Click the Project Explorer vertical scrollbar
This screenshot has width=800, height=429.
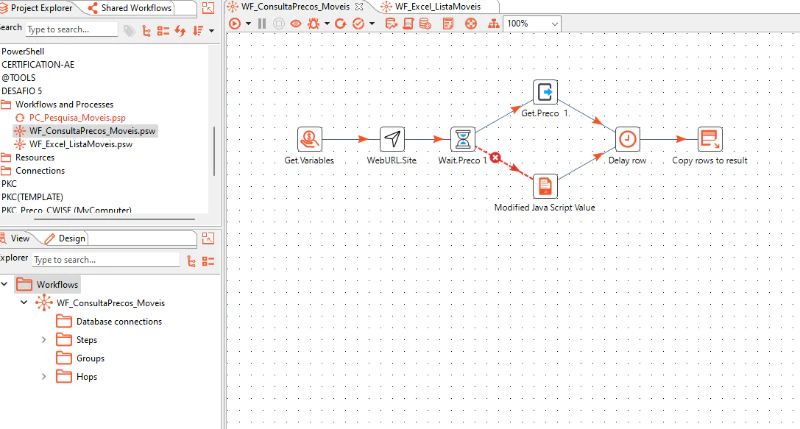coord(214,151)
